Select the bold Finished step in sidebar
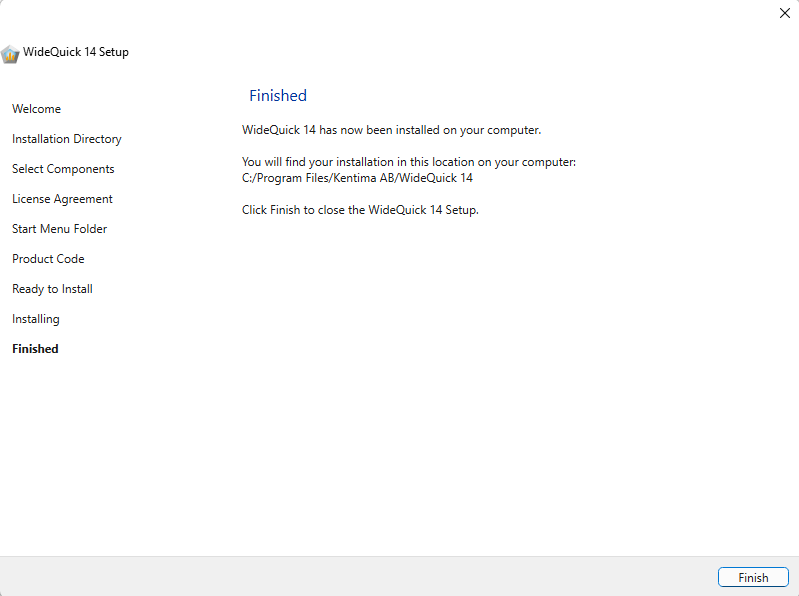799x596 pixels. coord(35,349)
